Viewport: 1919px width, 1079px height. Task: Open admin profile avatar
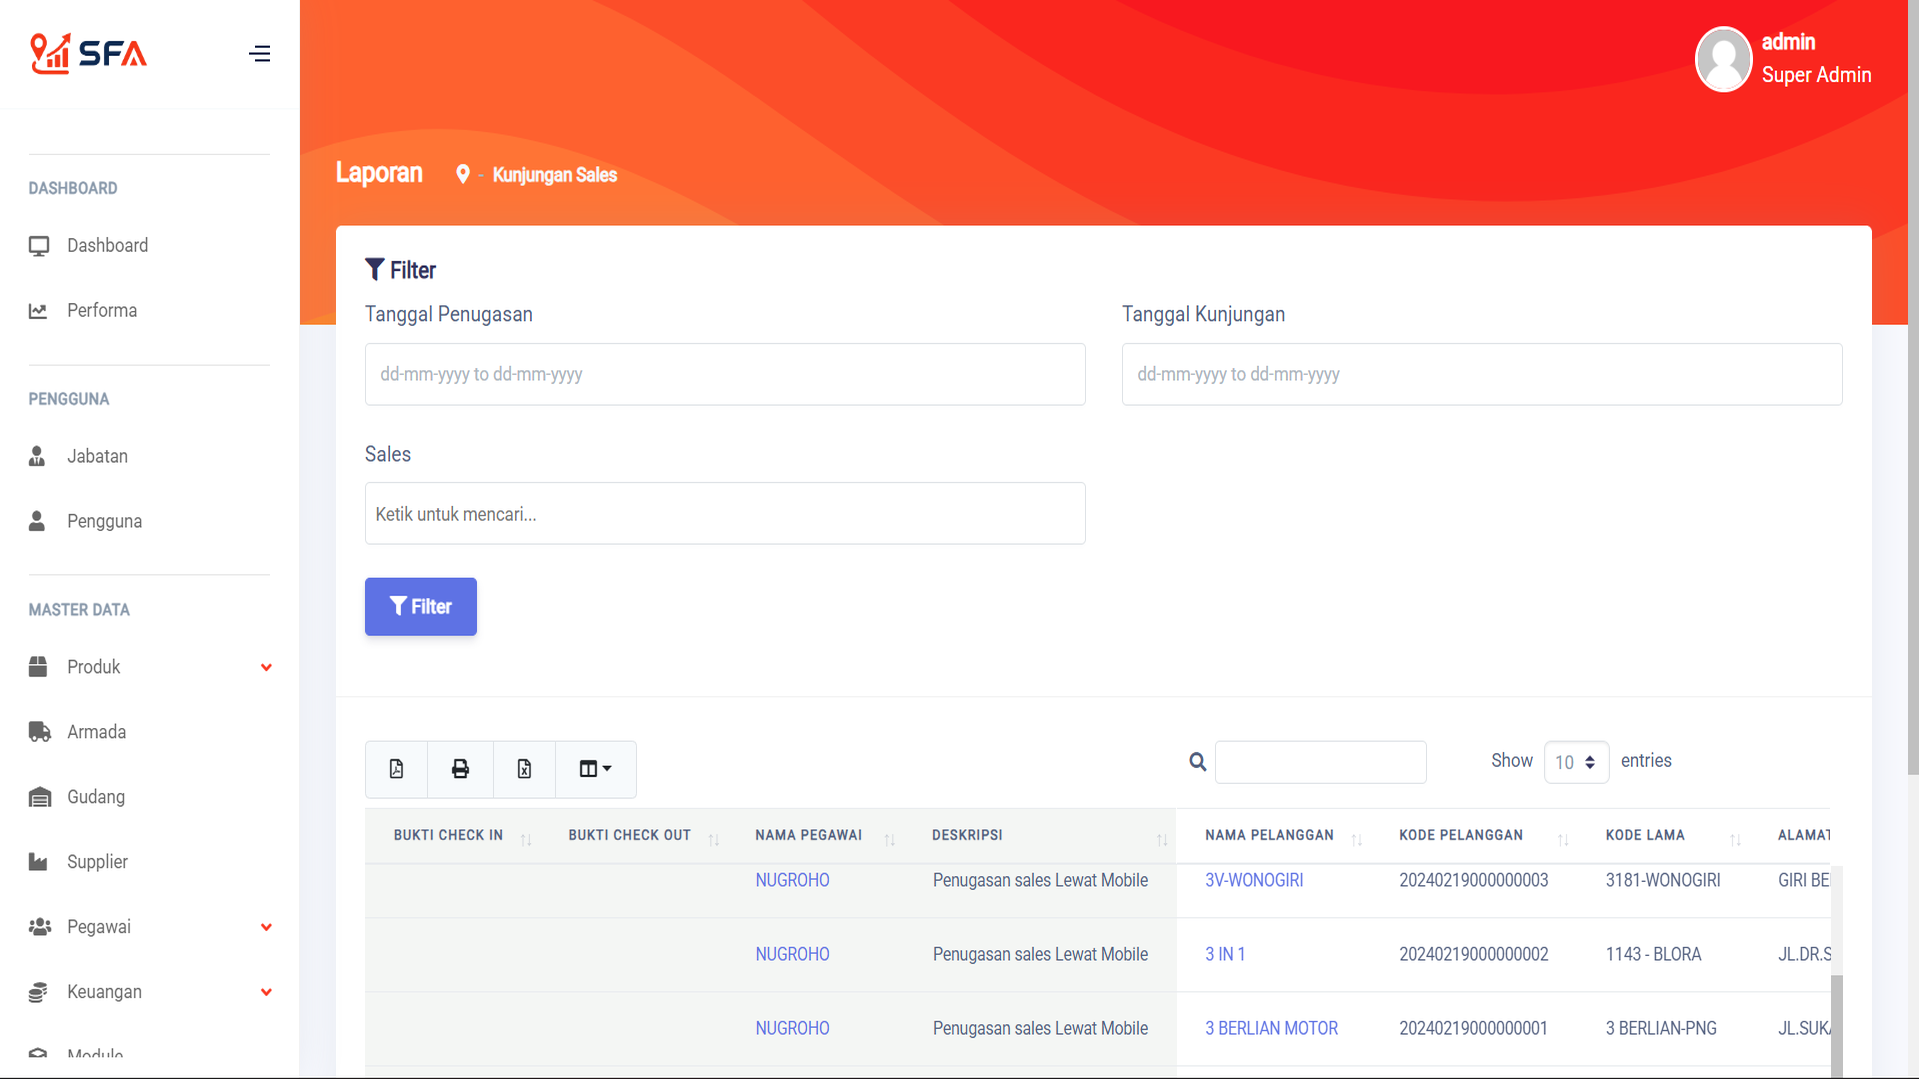(1723, 59)
